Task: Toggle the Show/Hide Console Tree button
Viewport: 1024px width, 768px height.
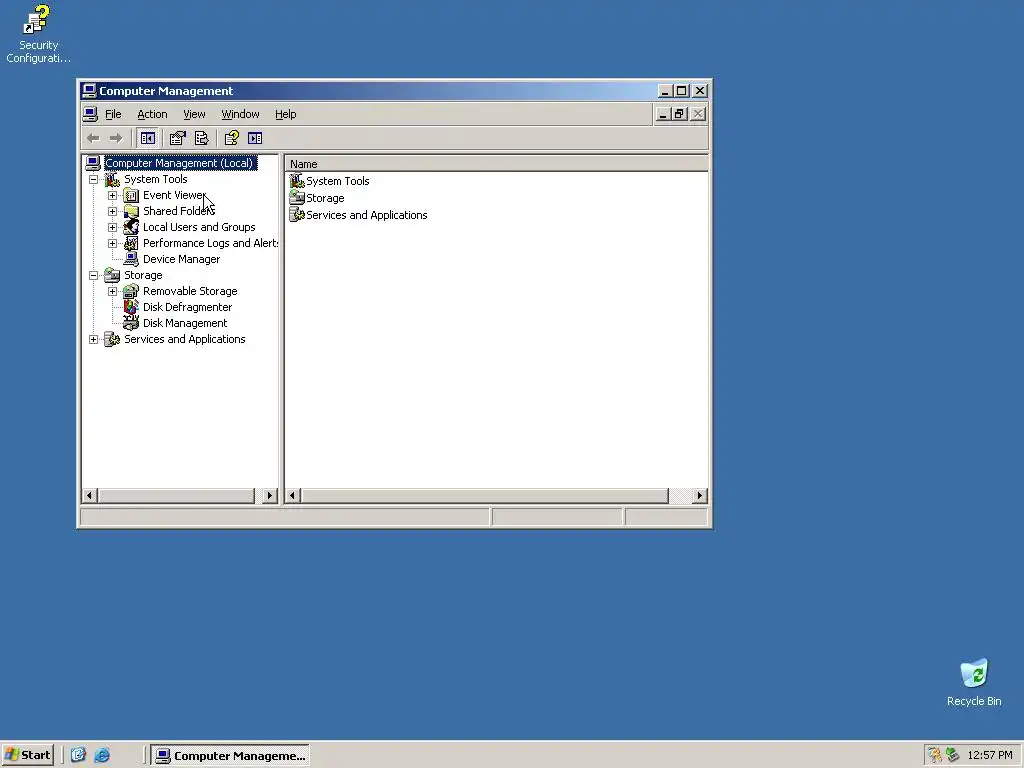Action: 148,138
